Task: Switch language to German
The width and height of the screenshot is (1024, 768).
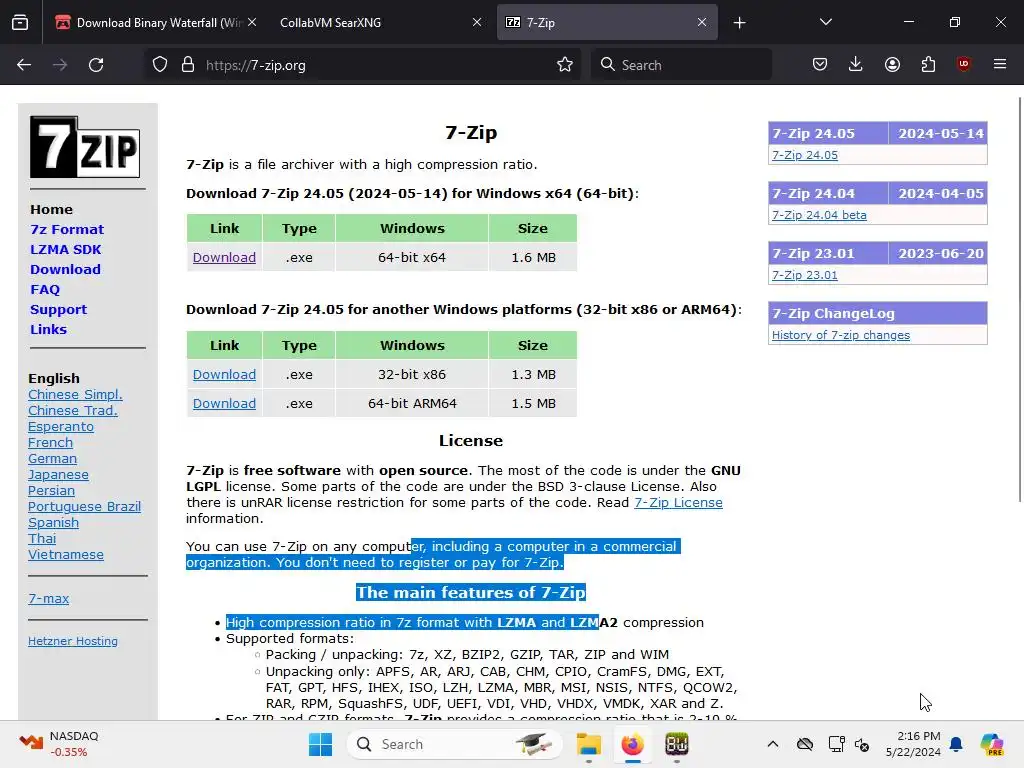Action: 52,458
